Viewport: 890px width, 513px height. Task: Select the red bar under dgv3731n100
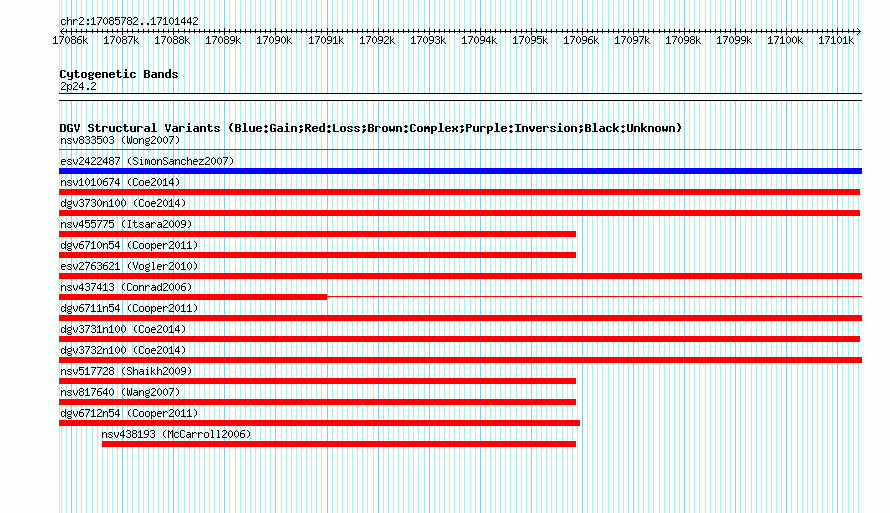459,339
